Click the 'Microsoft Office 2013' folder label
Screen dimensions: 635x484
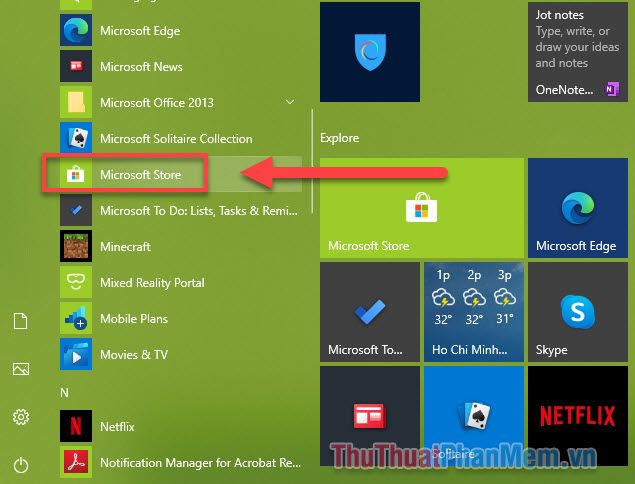pyautogui.click(x=157, y=102)
